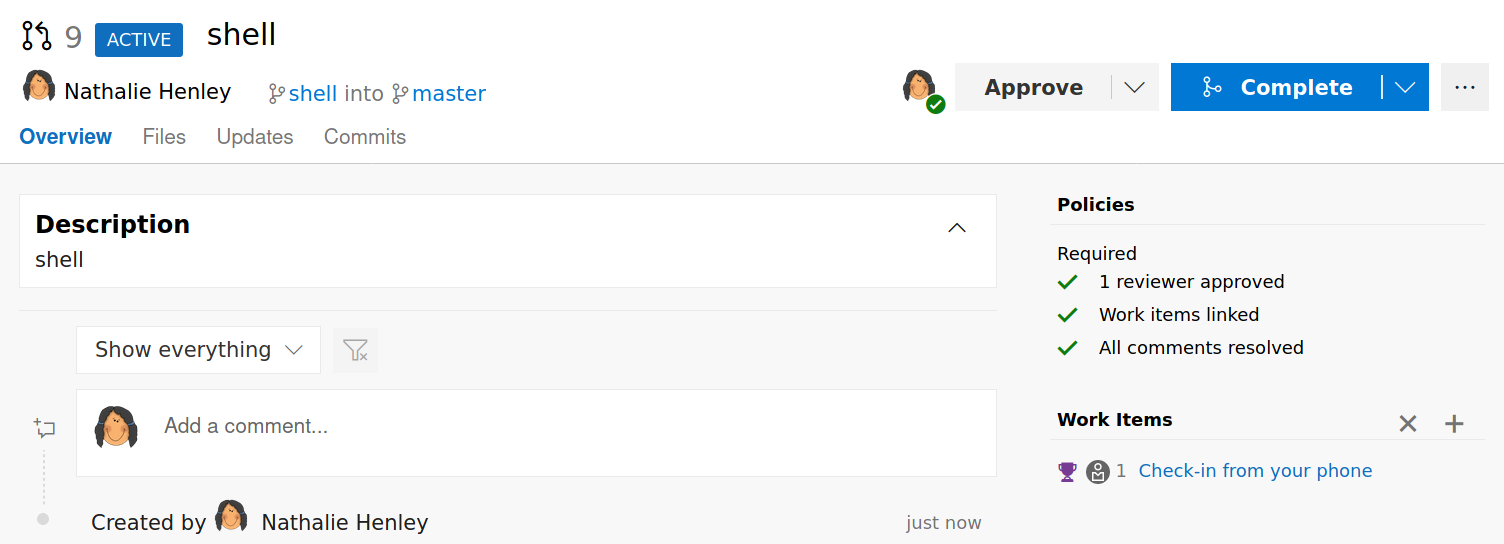The width and height of the screenshot is (1504, 544).
Task: Open the Show everything filter dropdown
Action: [x=198, y=350]
